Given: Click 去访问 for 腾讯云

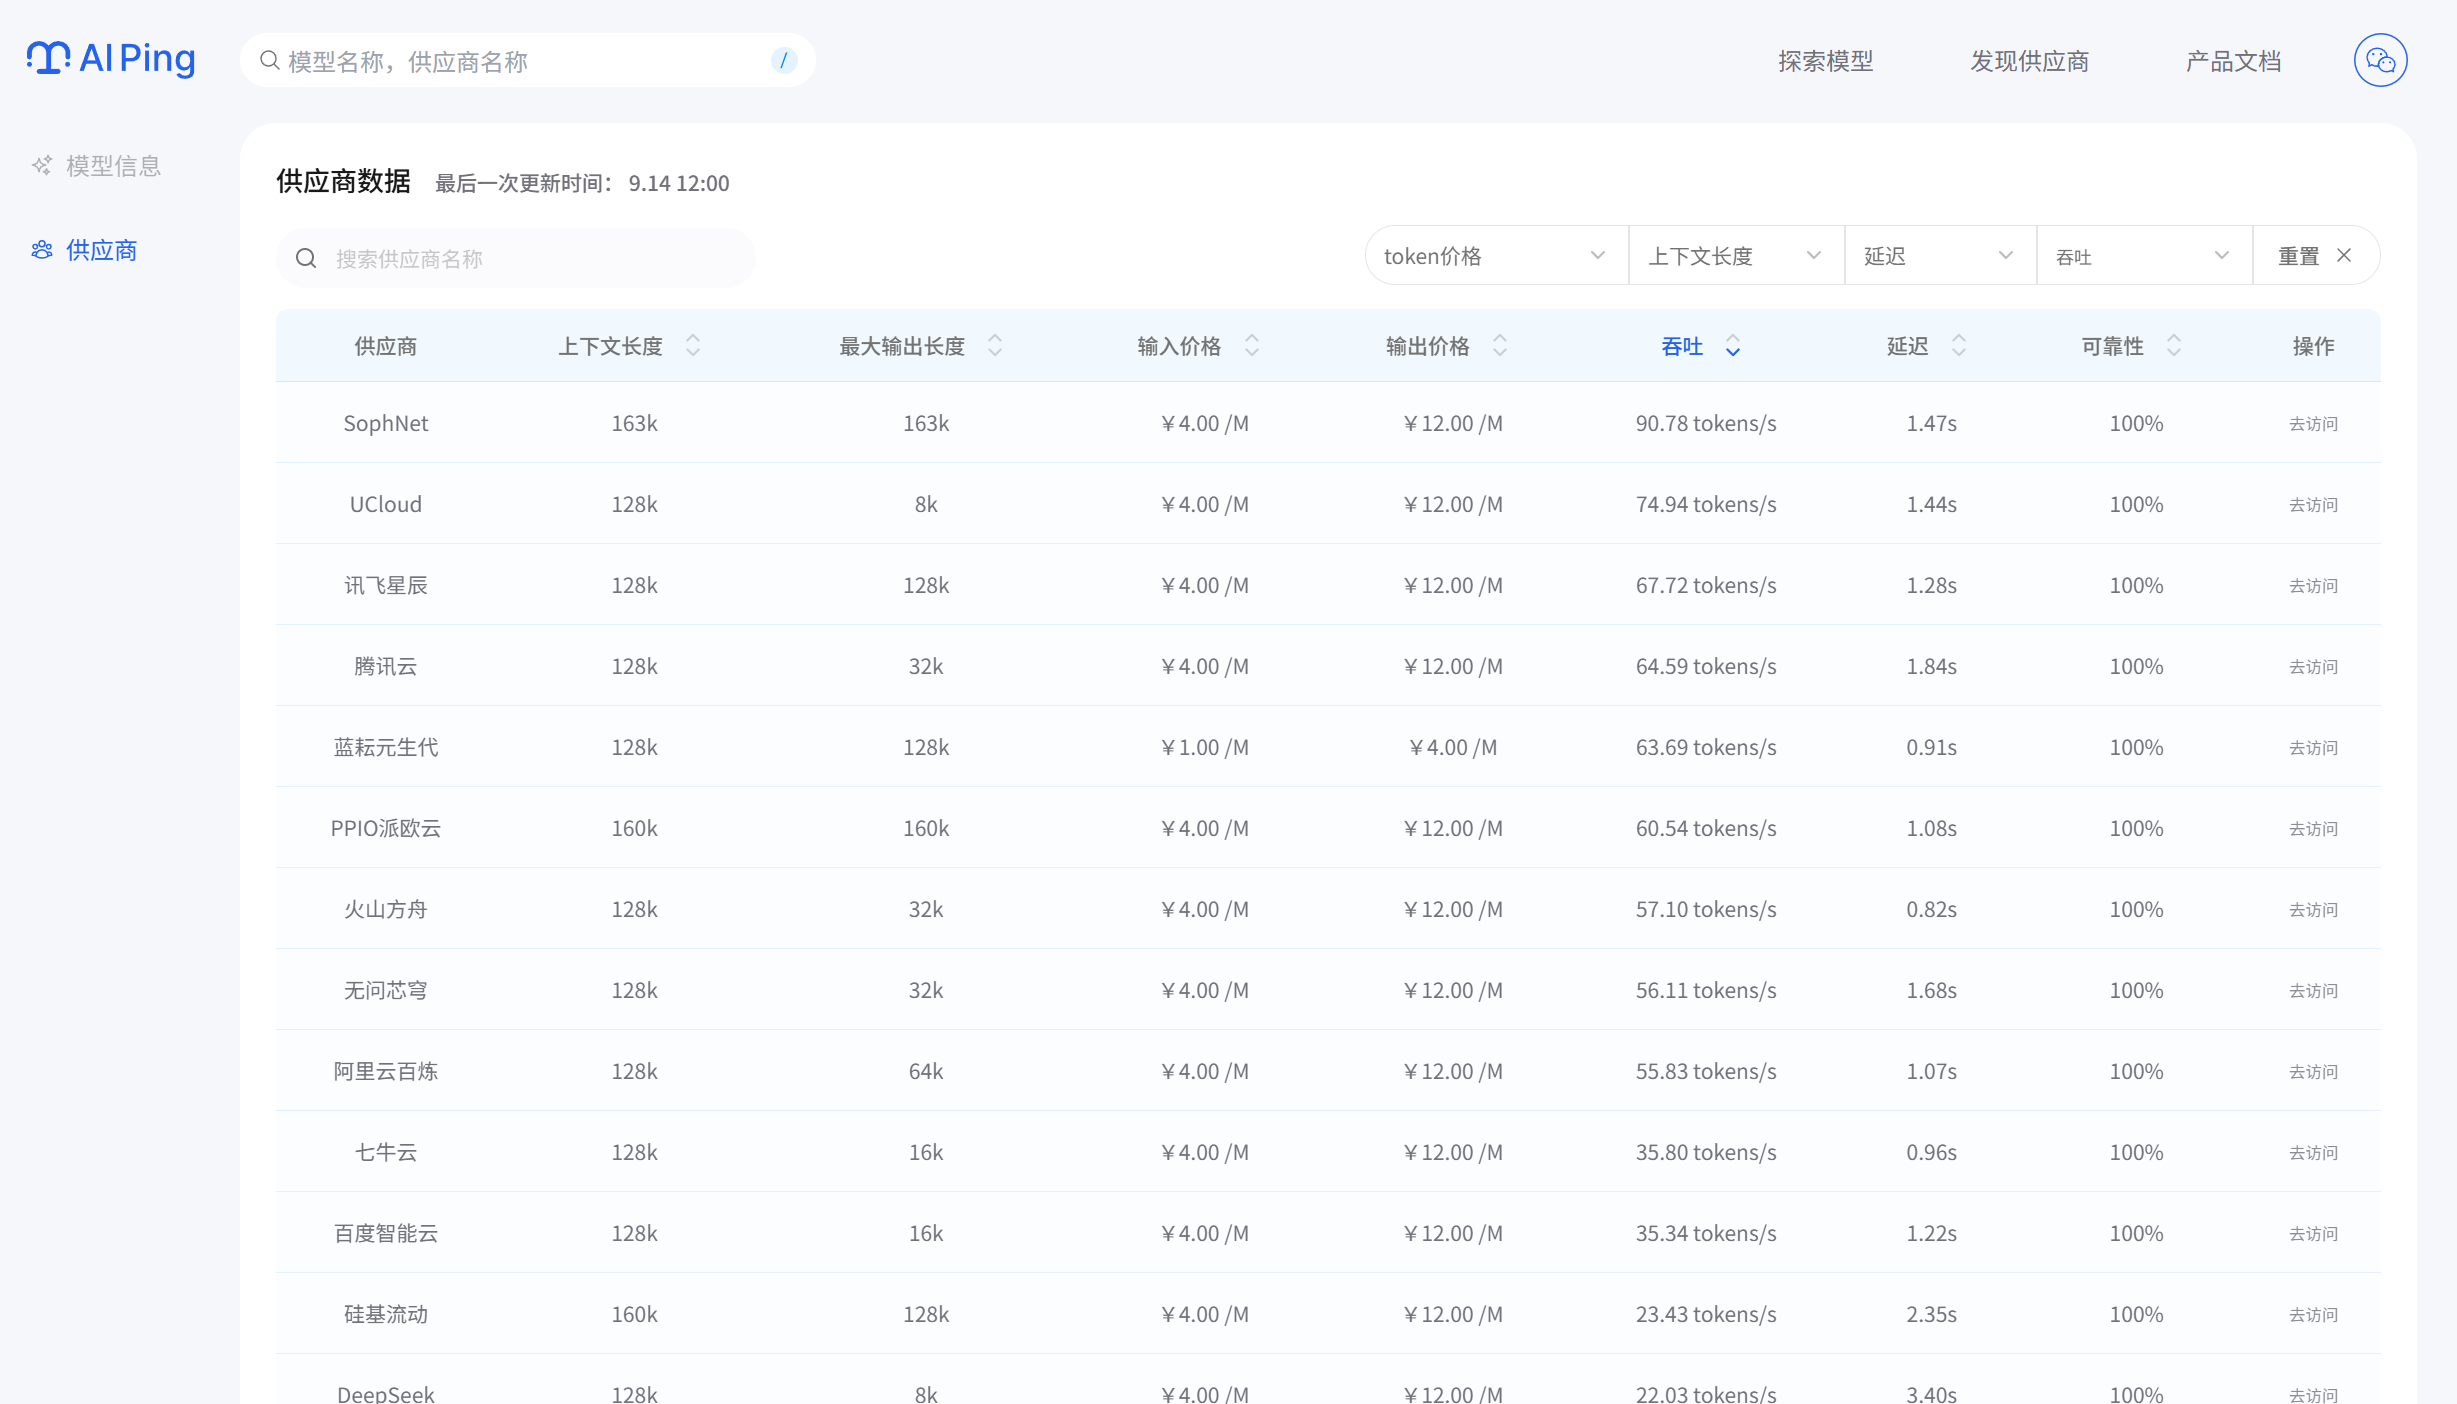Looking at the screenshot, I should [x=2313, y=667].
